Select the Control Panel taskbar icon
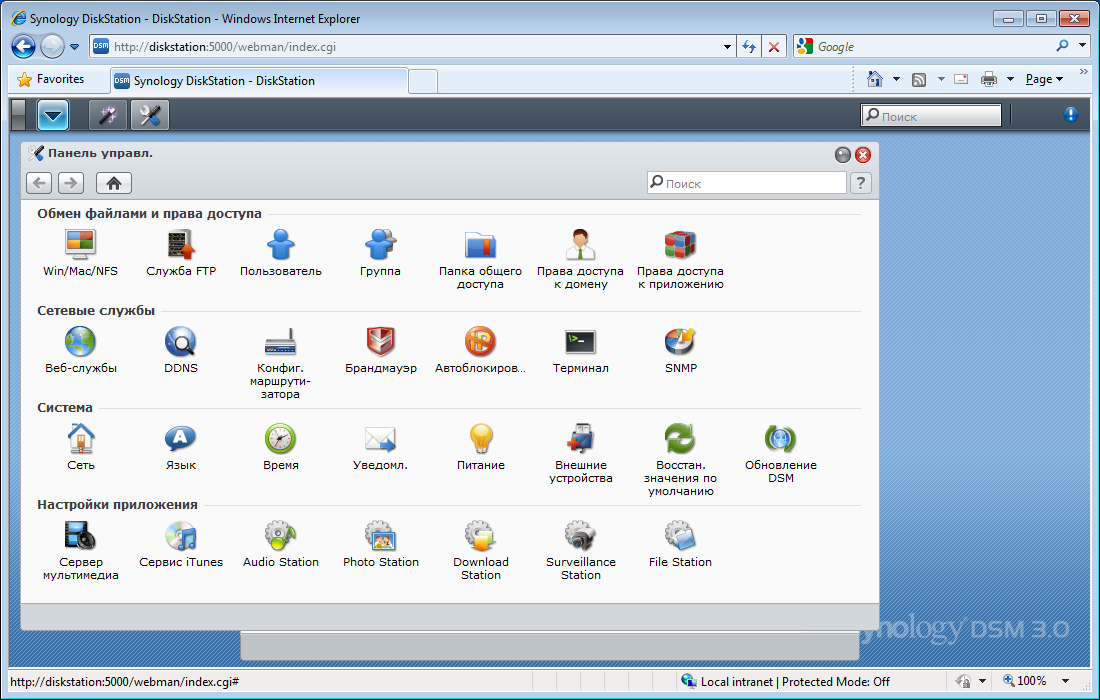Viewport: 1100px width, 700px height. (x=150, y=115)
